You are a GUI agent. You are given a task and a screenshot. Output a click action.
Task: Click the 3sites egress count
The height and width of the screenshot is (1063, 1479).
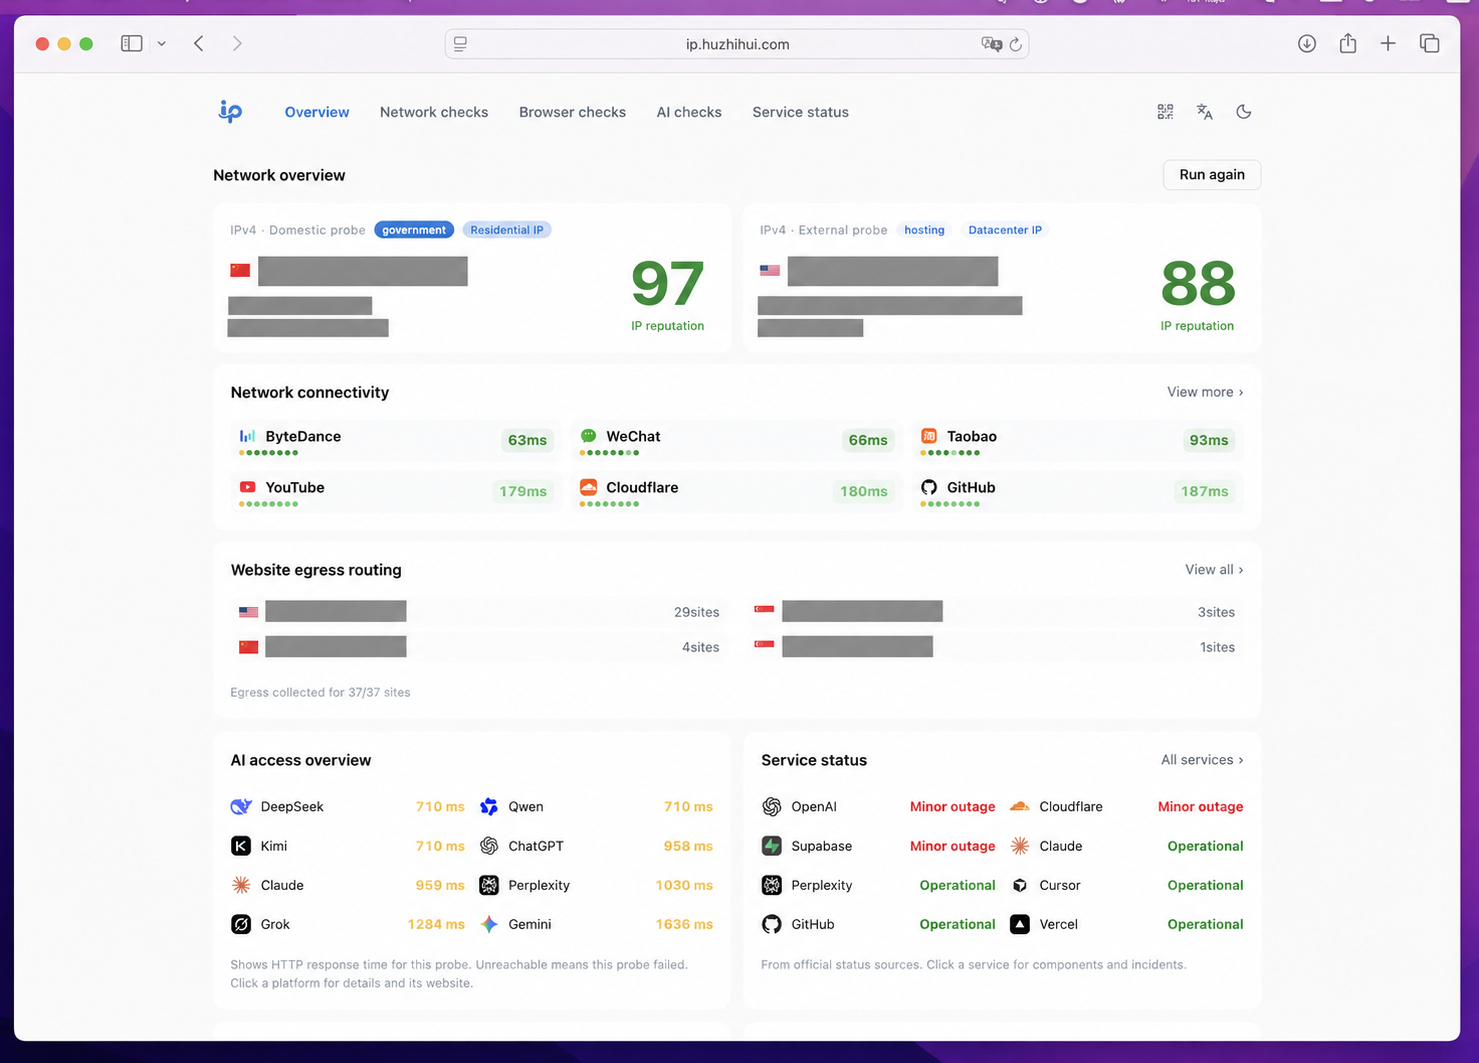pyautogui.click(x=1216, y=612)
